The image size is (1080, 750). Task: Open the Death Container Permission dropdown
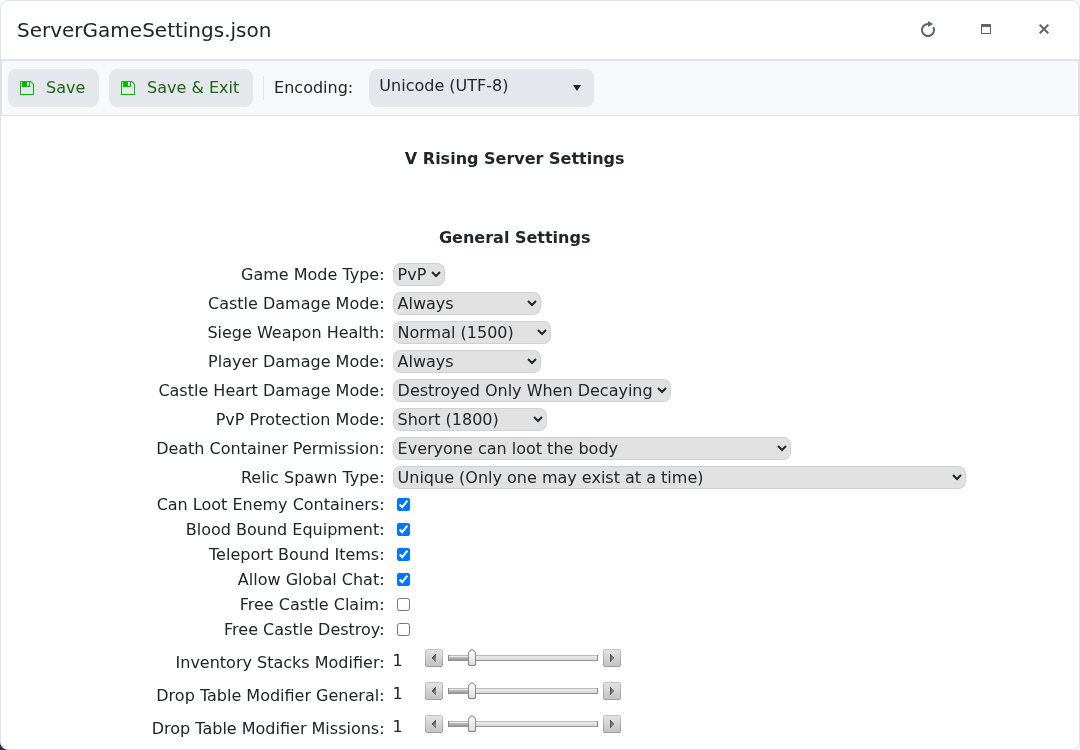coord(592,448)
